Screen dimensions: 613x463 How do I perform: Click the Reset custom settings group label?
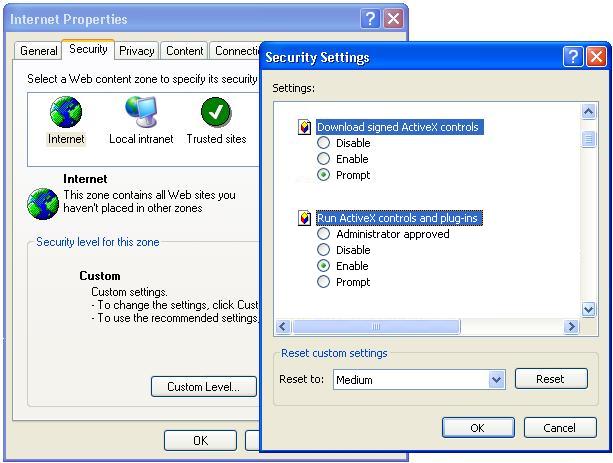click(x=334, y=353)
